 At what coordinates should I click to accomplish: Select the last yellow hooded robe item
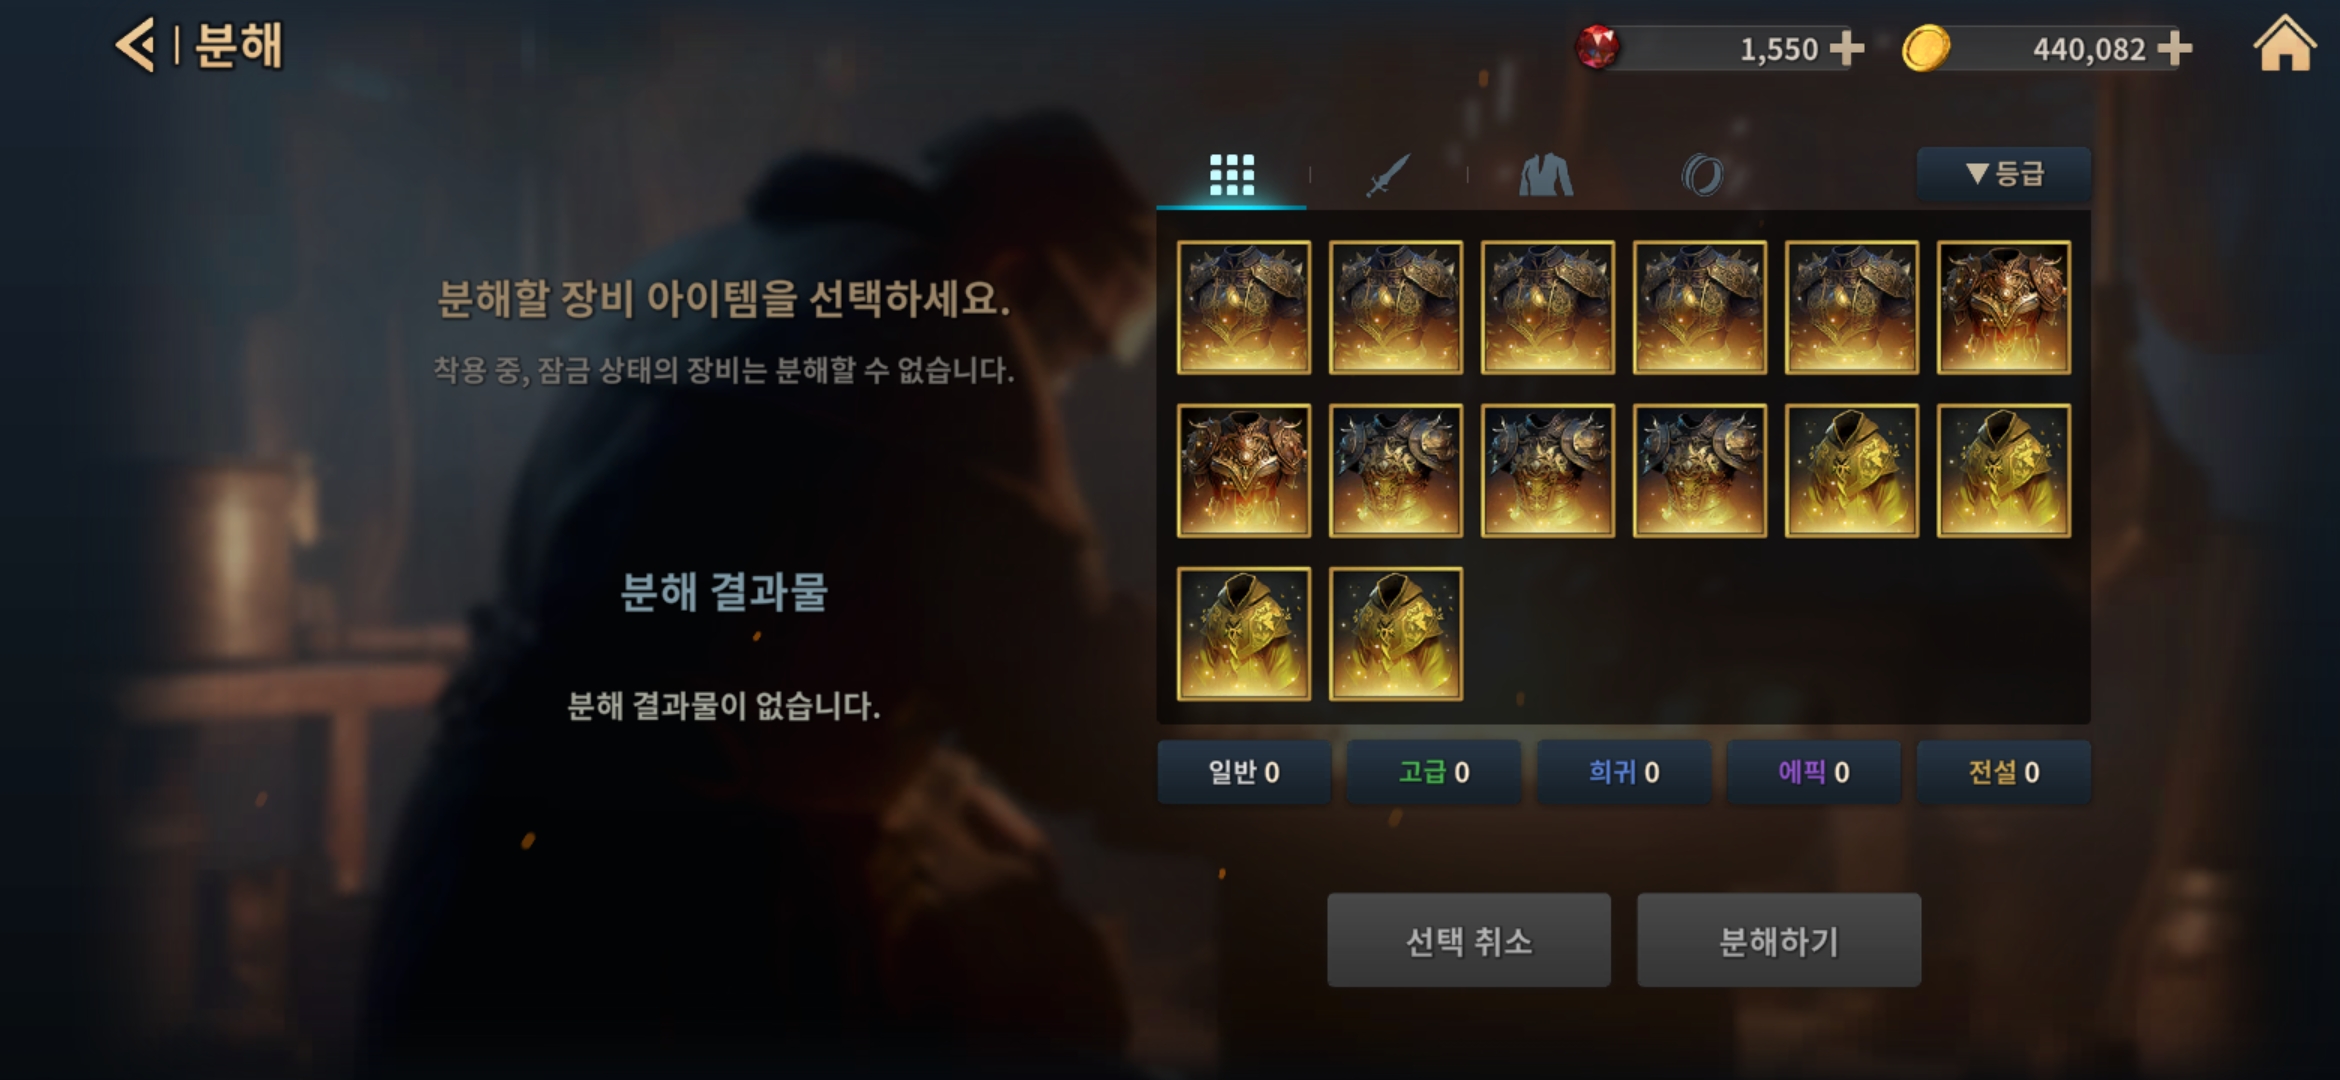tap(1395, 633)
